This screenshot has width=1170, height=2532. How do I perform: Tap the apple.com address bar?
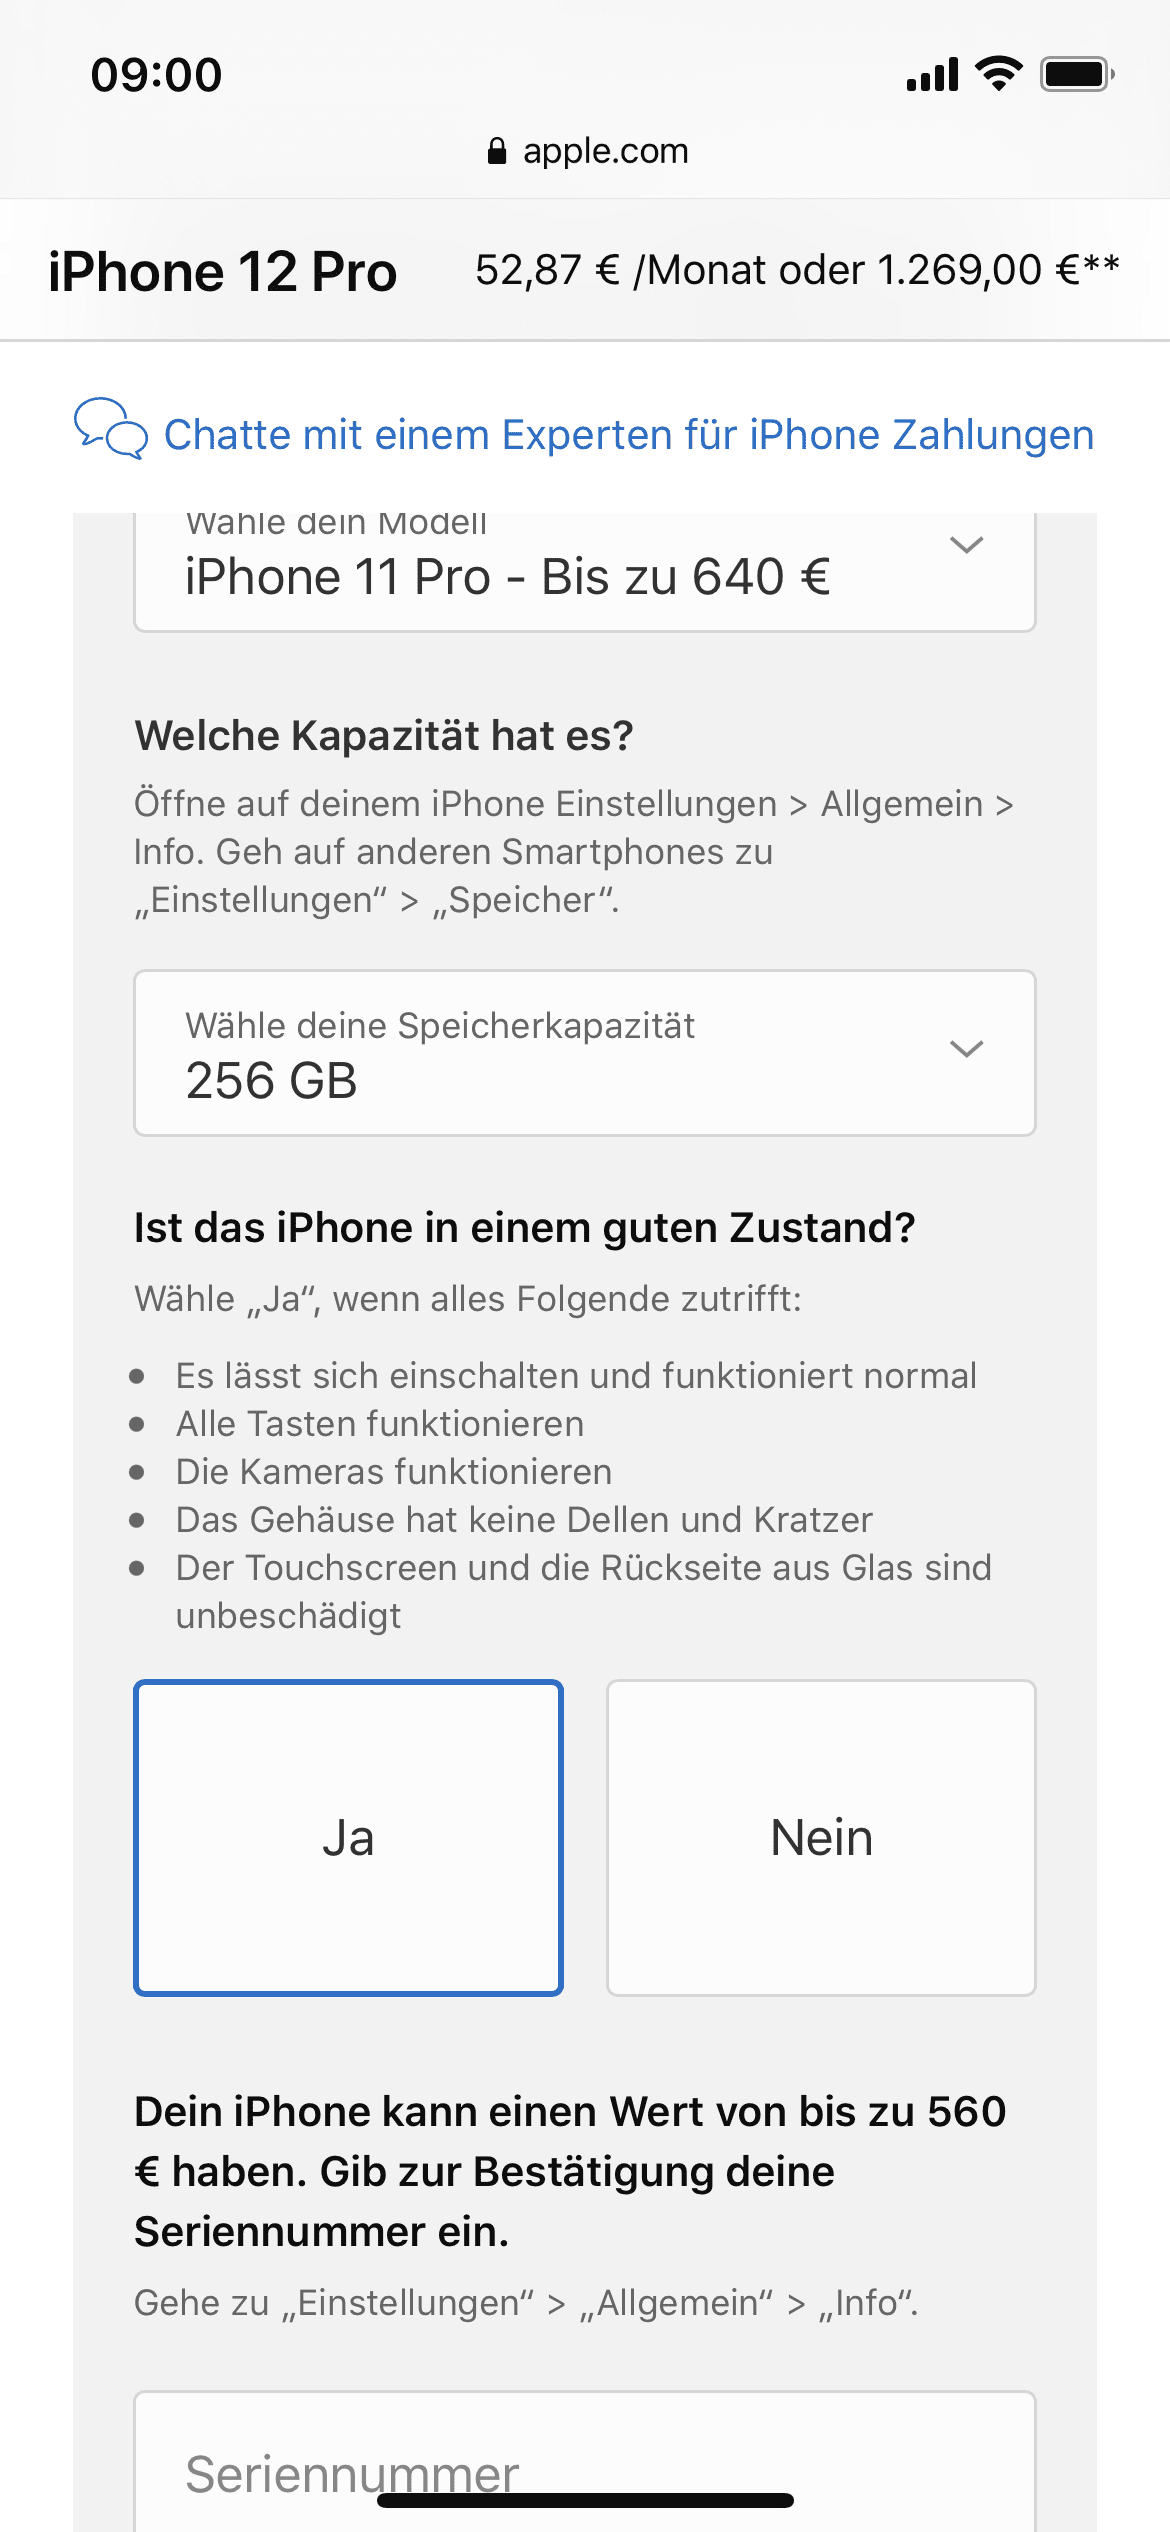coord(604,151)
